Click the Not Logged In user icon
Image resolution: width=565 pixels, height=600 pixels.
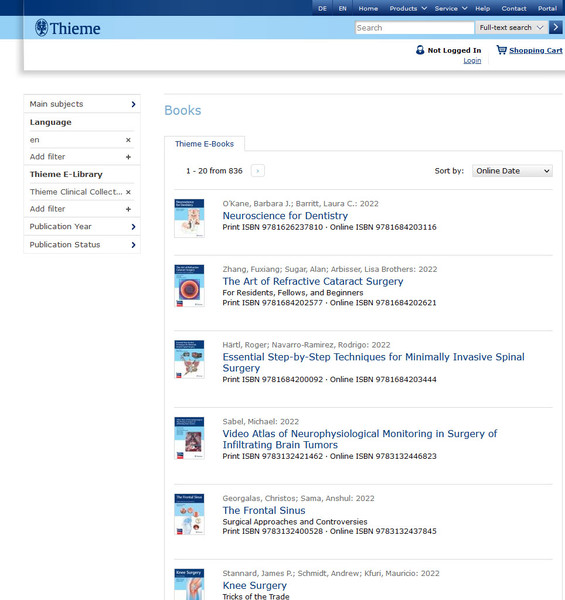point(420,50)
